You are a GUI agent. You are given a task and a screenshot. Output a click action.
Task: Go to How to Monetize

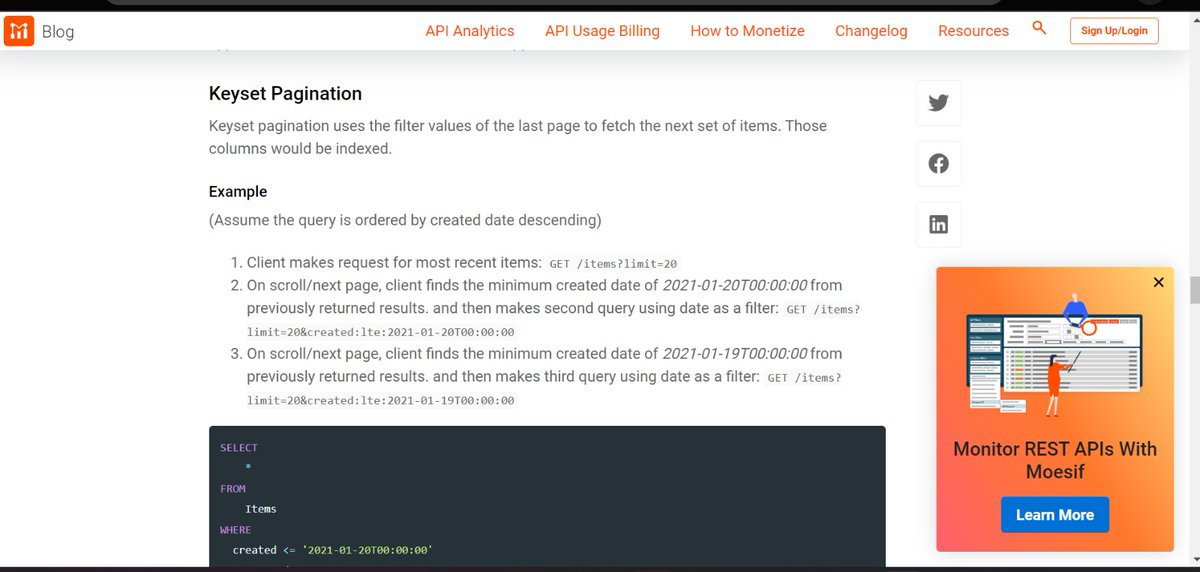(x=747, y=31)
